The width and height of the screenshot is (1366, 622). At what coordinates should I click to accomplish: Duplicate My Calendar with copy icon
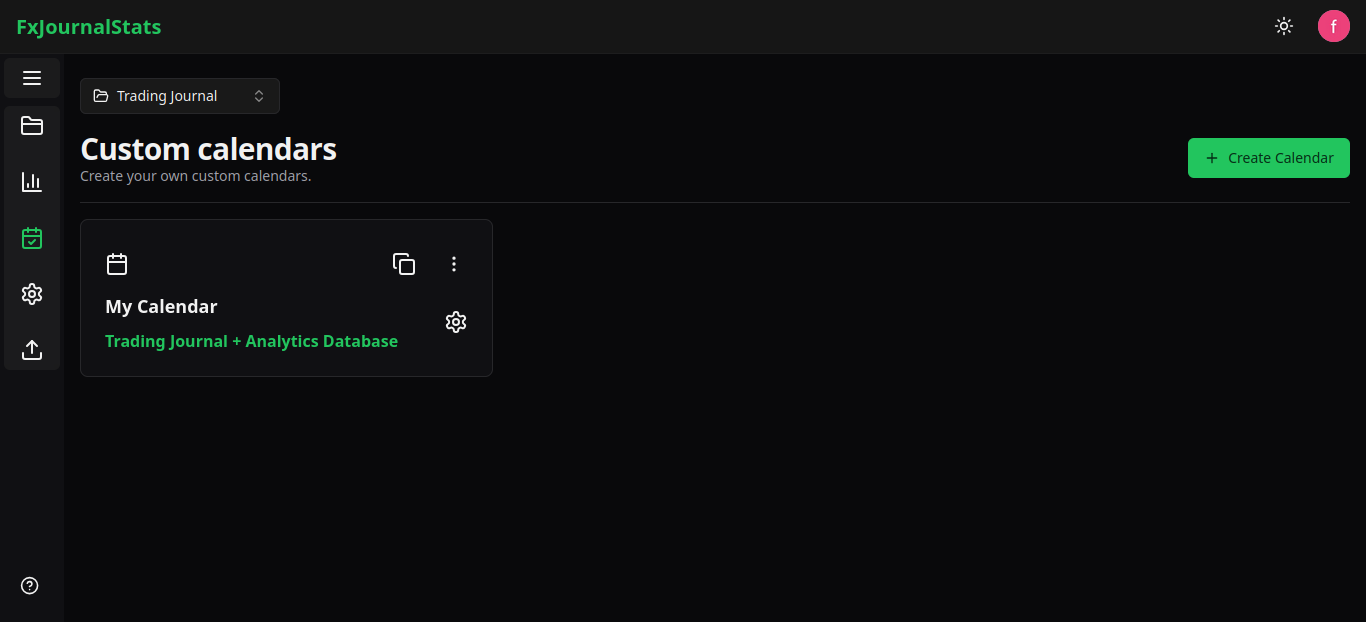pyautogui.click(x=404, y=264)
